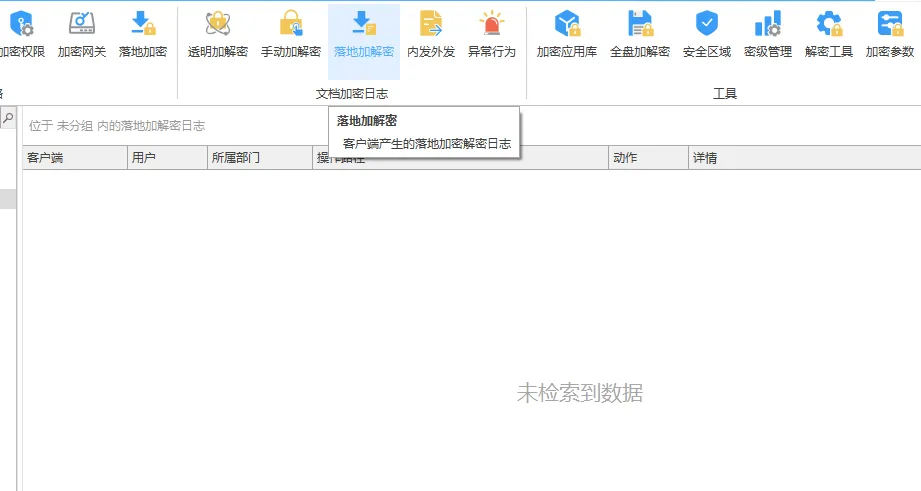
Task: View 异常行为 abnormal behavior alarm log
Action: tap(492, 35)
